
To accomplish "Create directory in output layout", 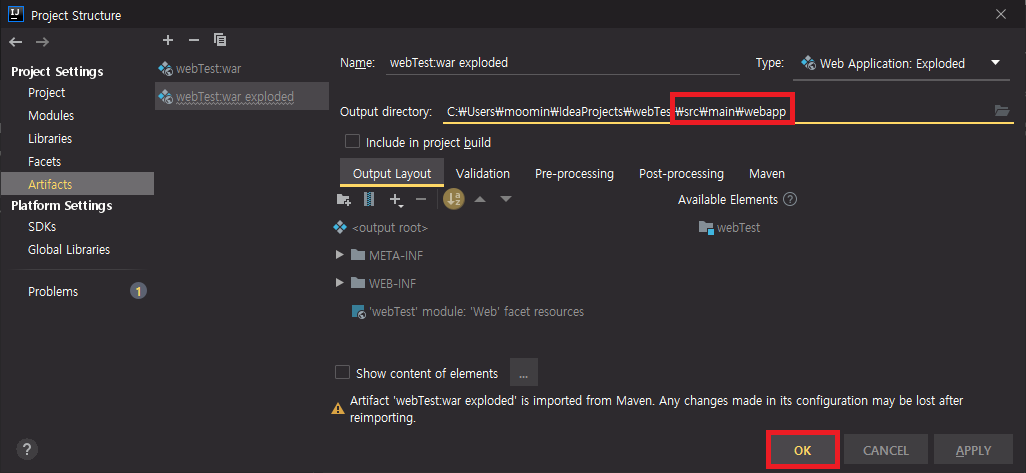I will 344,199.
